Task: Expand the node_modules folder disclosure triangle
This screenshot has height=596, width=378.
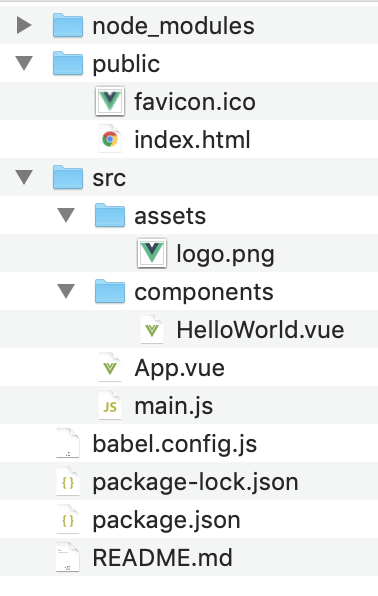Action: pyautogui.click(x=24, y=25)
